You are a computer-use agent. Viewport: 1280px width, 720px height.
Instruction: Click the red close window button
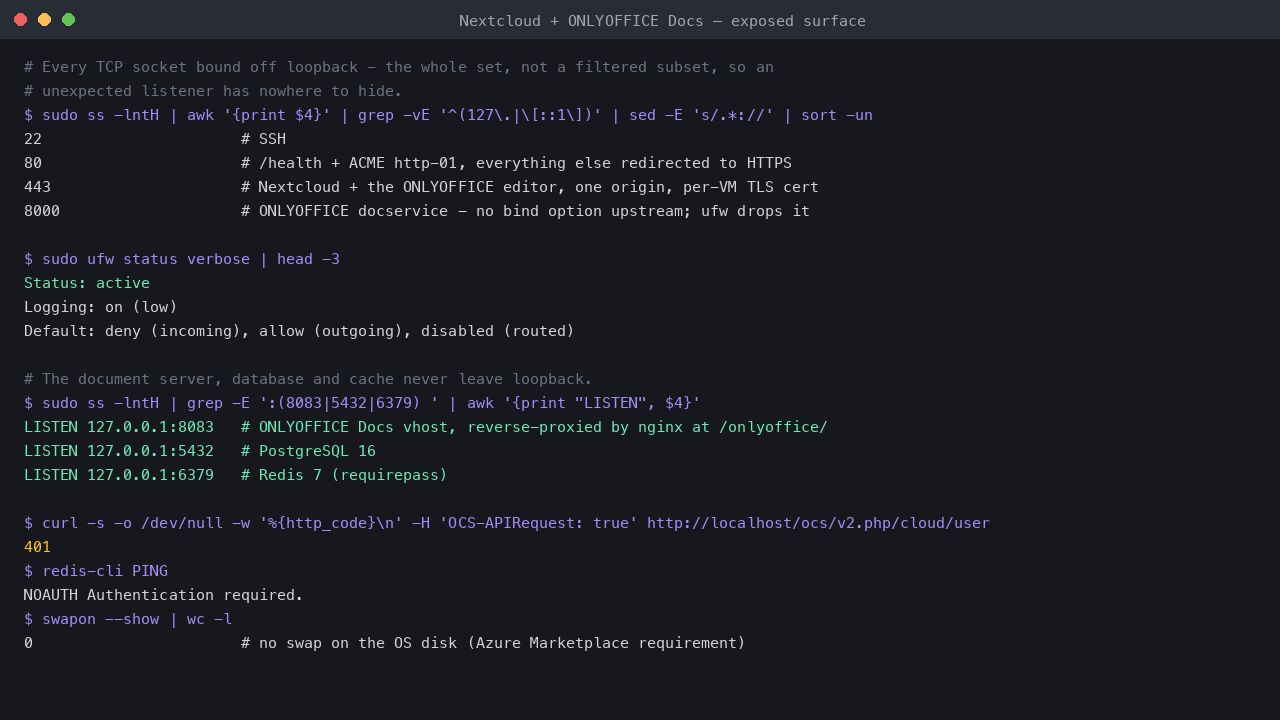(20, 20)
